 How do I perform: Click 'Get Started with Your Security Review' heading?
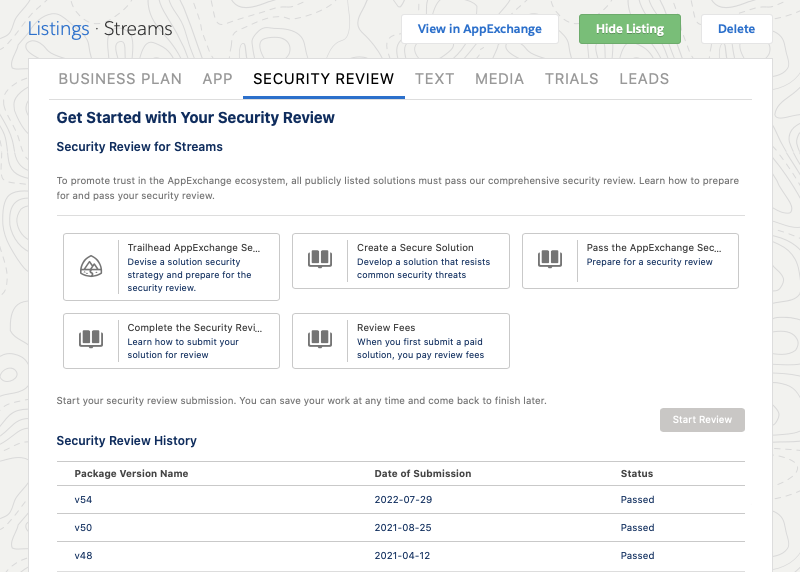coord(195,117)
